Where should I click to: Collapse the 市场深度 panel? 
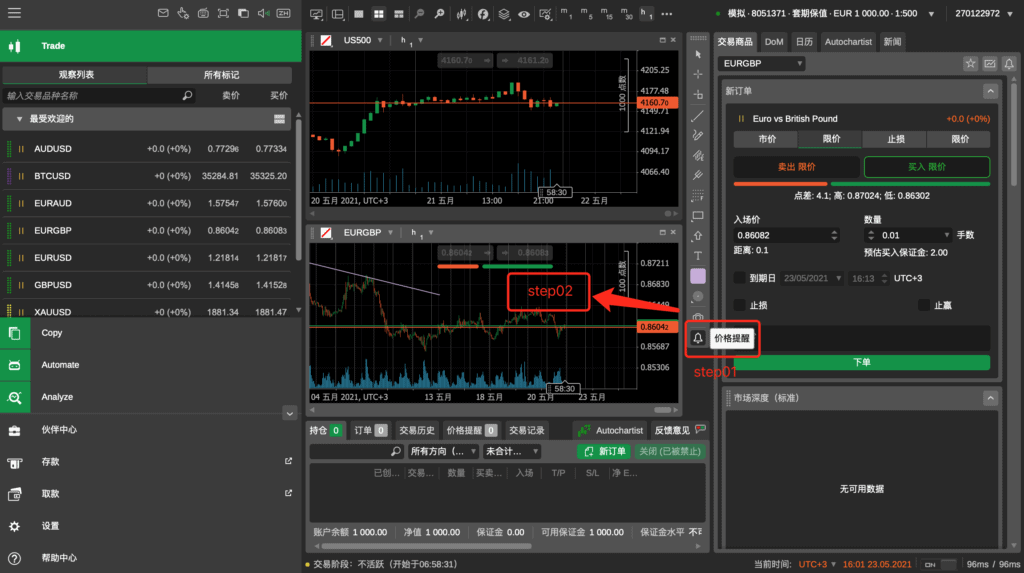pos(991,398)
